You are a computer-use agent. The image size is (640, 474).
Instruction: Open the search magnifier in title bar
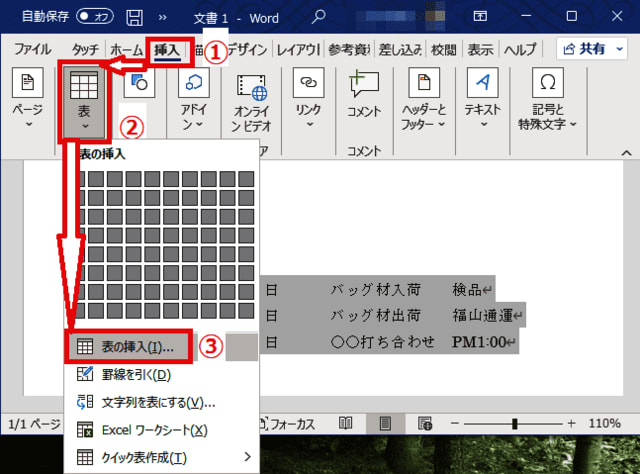coord(319,17)
